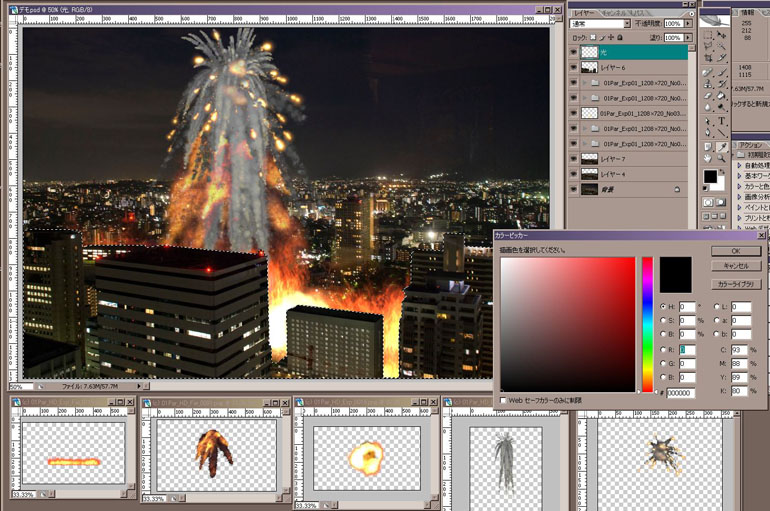Select the Path Selection tool
Image resolution: width=770 pixels, height=511 pixels.
(x=708, y=121)
